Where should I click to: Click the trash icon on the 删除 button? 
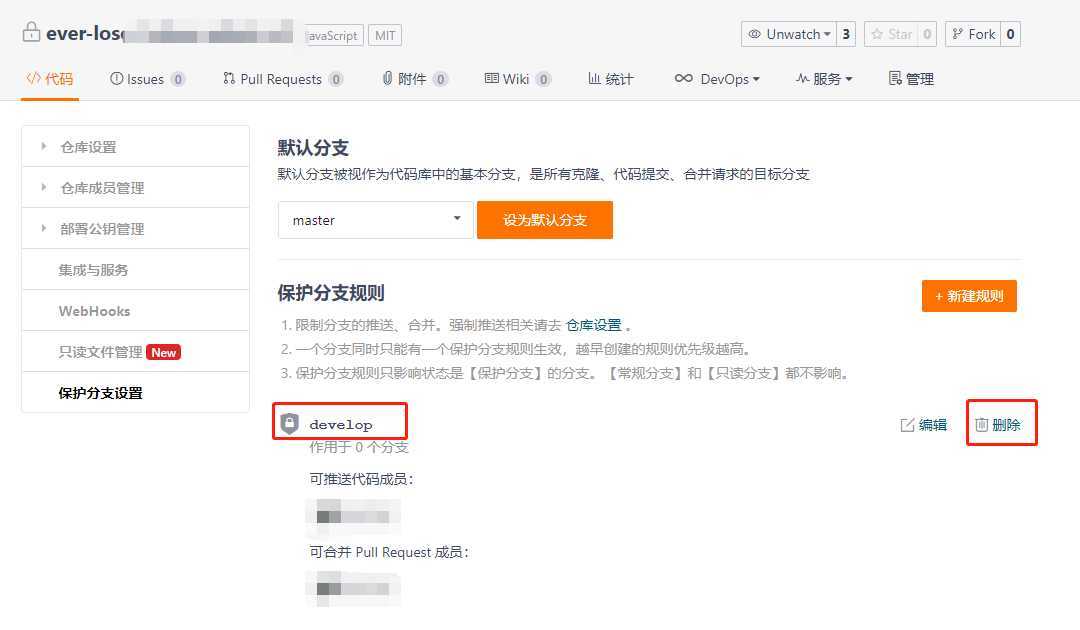[x=981, y=423]
